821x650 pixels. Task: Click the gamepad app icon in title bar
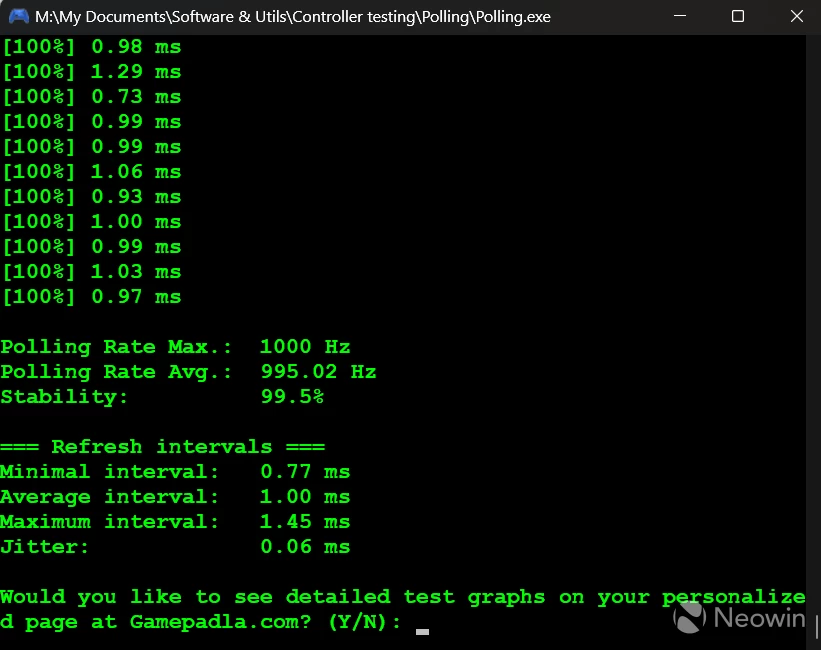(19, 16)
